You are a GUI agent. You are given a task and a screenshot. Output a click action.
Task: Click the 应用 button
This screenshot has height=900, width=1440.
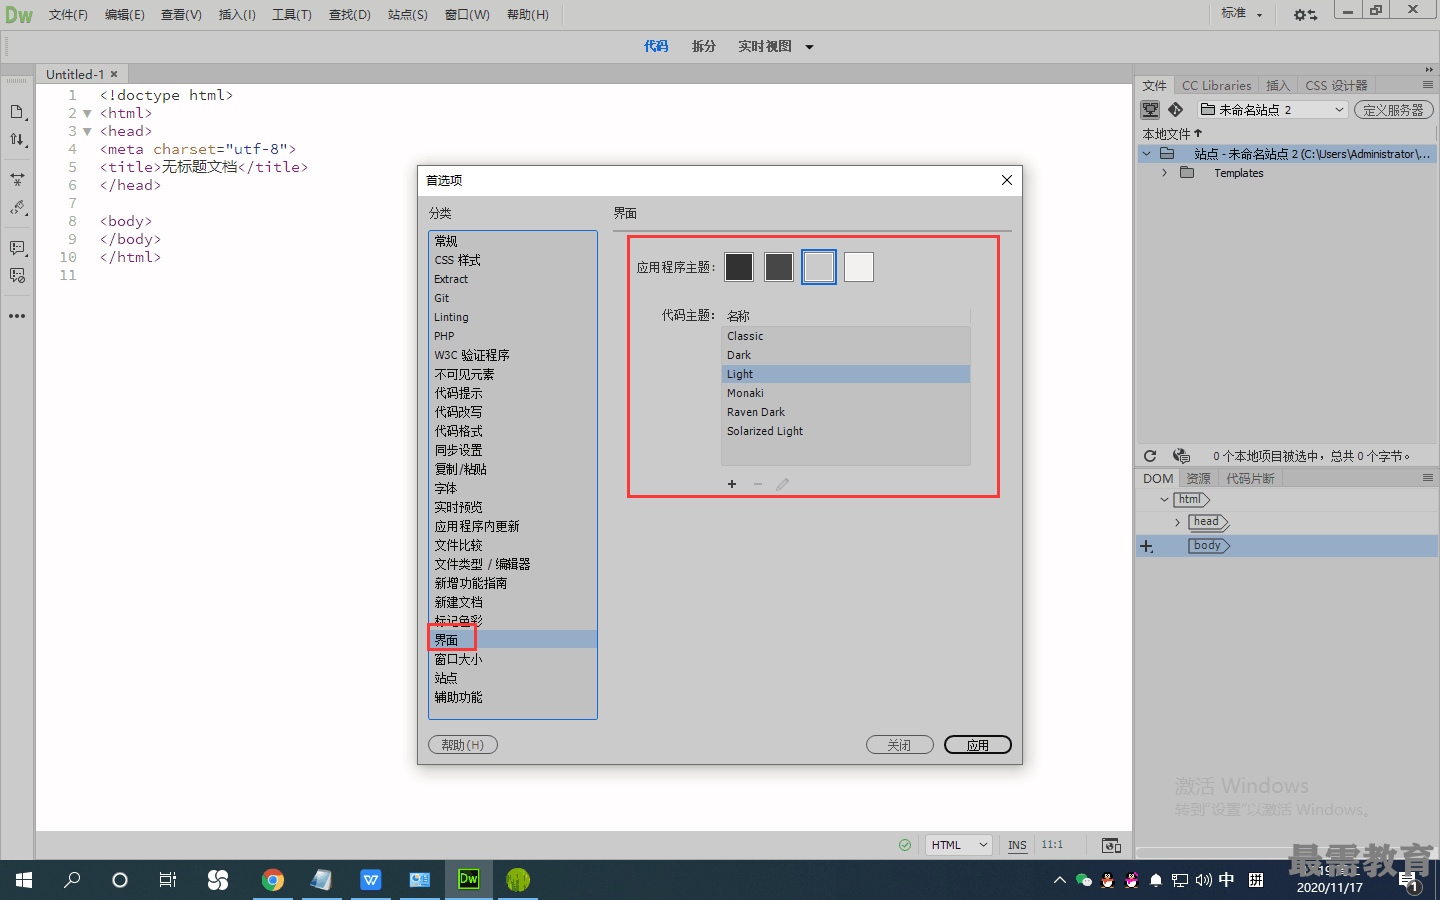click(x=978, y=745)
